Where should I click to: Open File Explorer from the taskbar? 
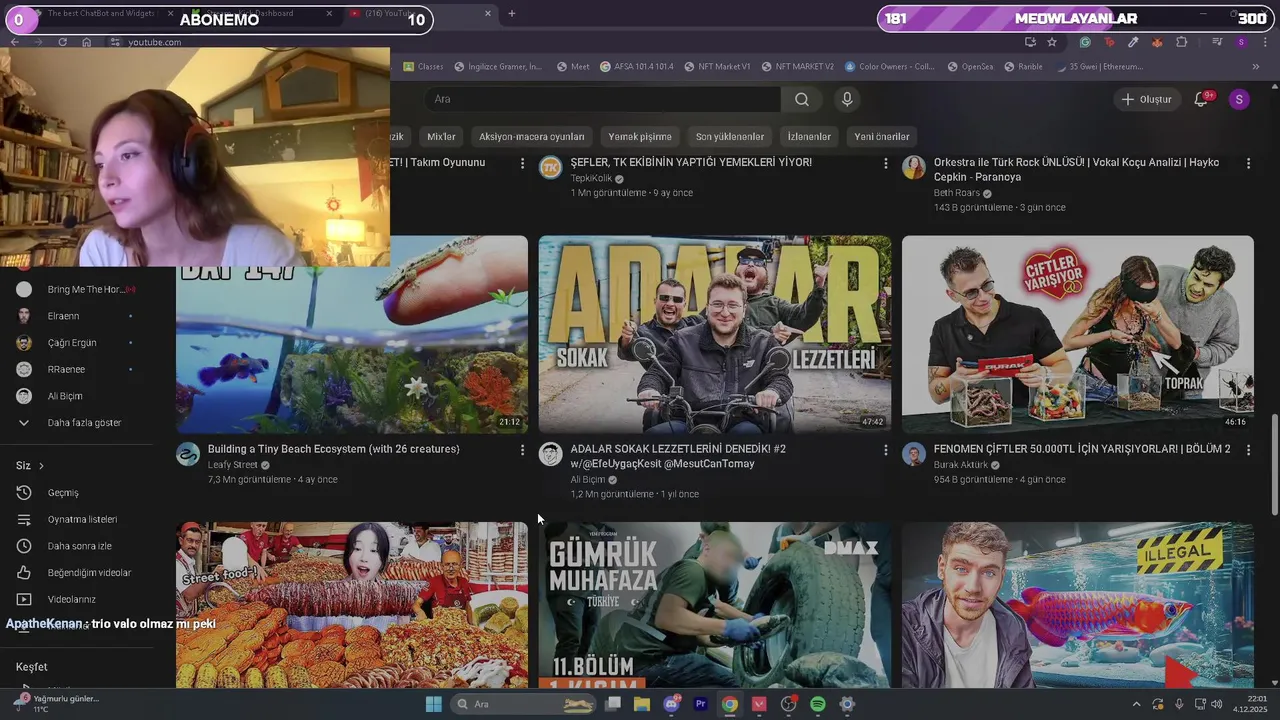point(642,704)
